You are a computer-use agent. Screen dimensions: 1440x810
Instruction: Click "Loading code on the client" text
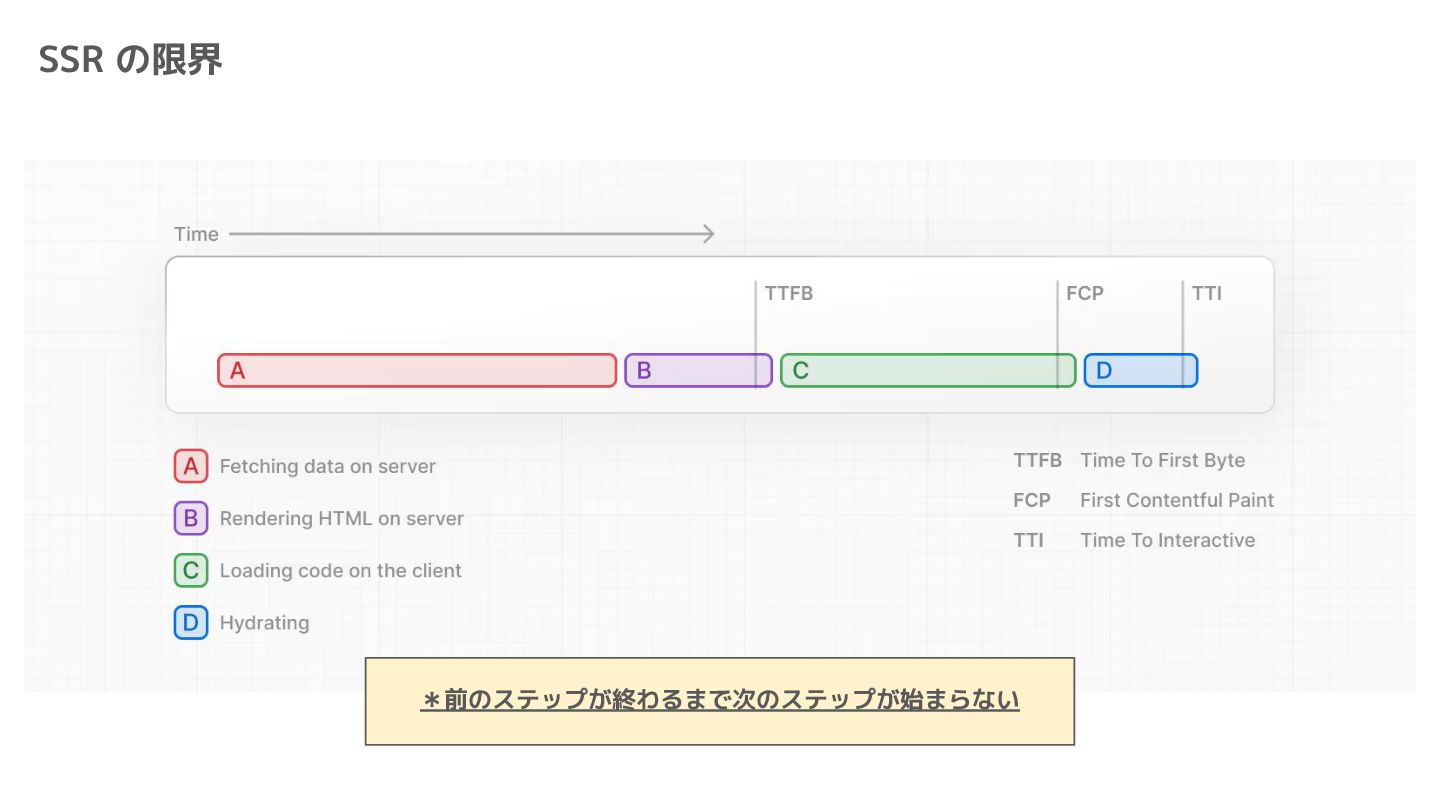[x=341, y=571]
